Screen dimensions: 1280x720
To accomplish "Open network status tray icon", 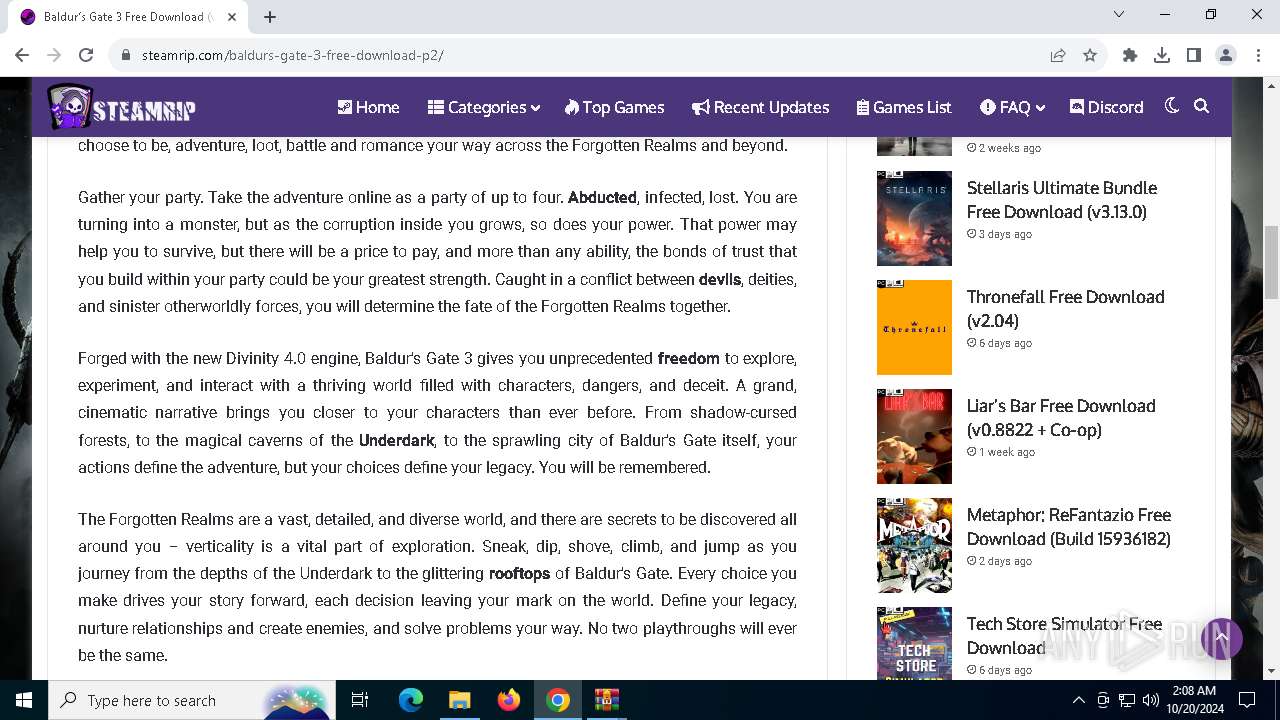I will pyautogui.click(x=1127, y=700).
